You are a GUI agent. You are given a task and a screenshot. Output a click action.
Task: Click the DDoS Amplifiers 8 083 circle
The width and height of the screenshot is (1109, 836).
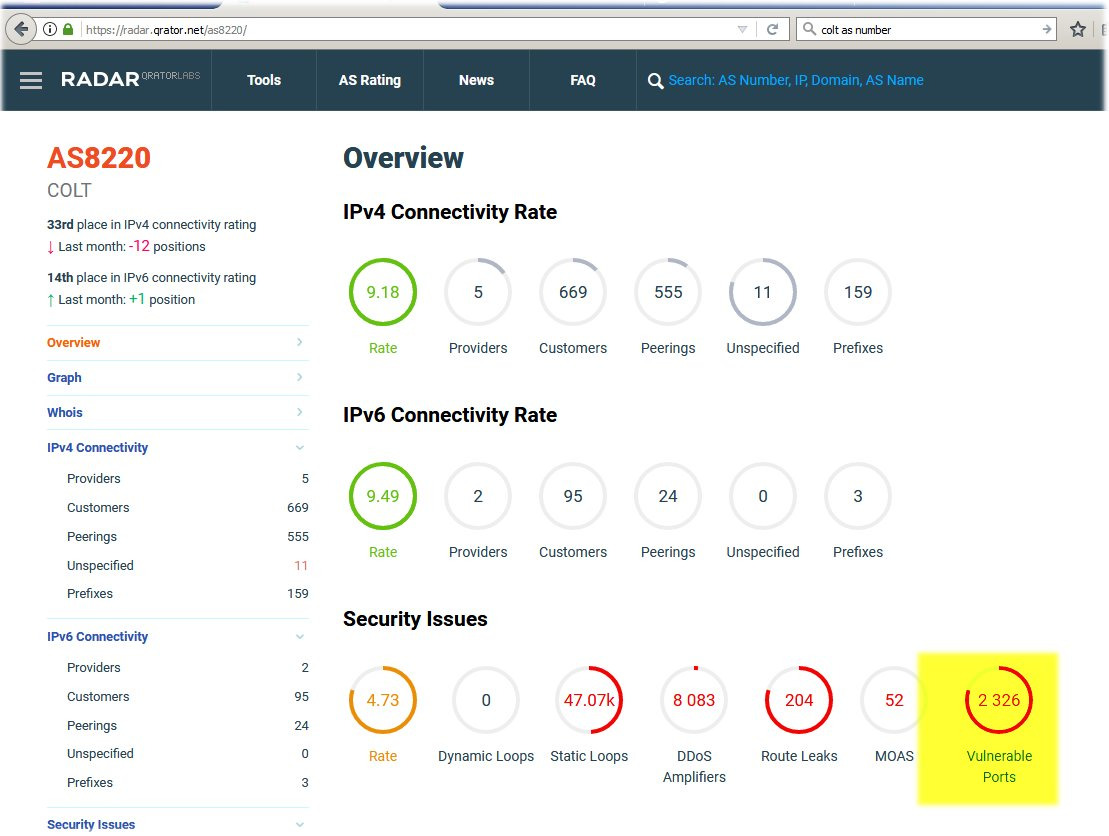694,700
